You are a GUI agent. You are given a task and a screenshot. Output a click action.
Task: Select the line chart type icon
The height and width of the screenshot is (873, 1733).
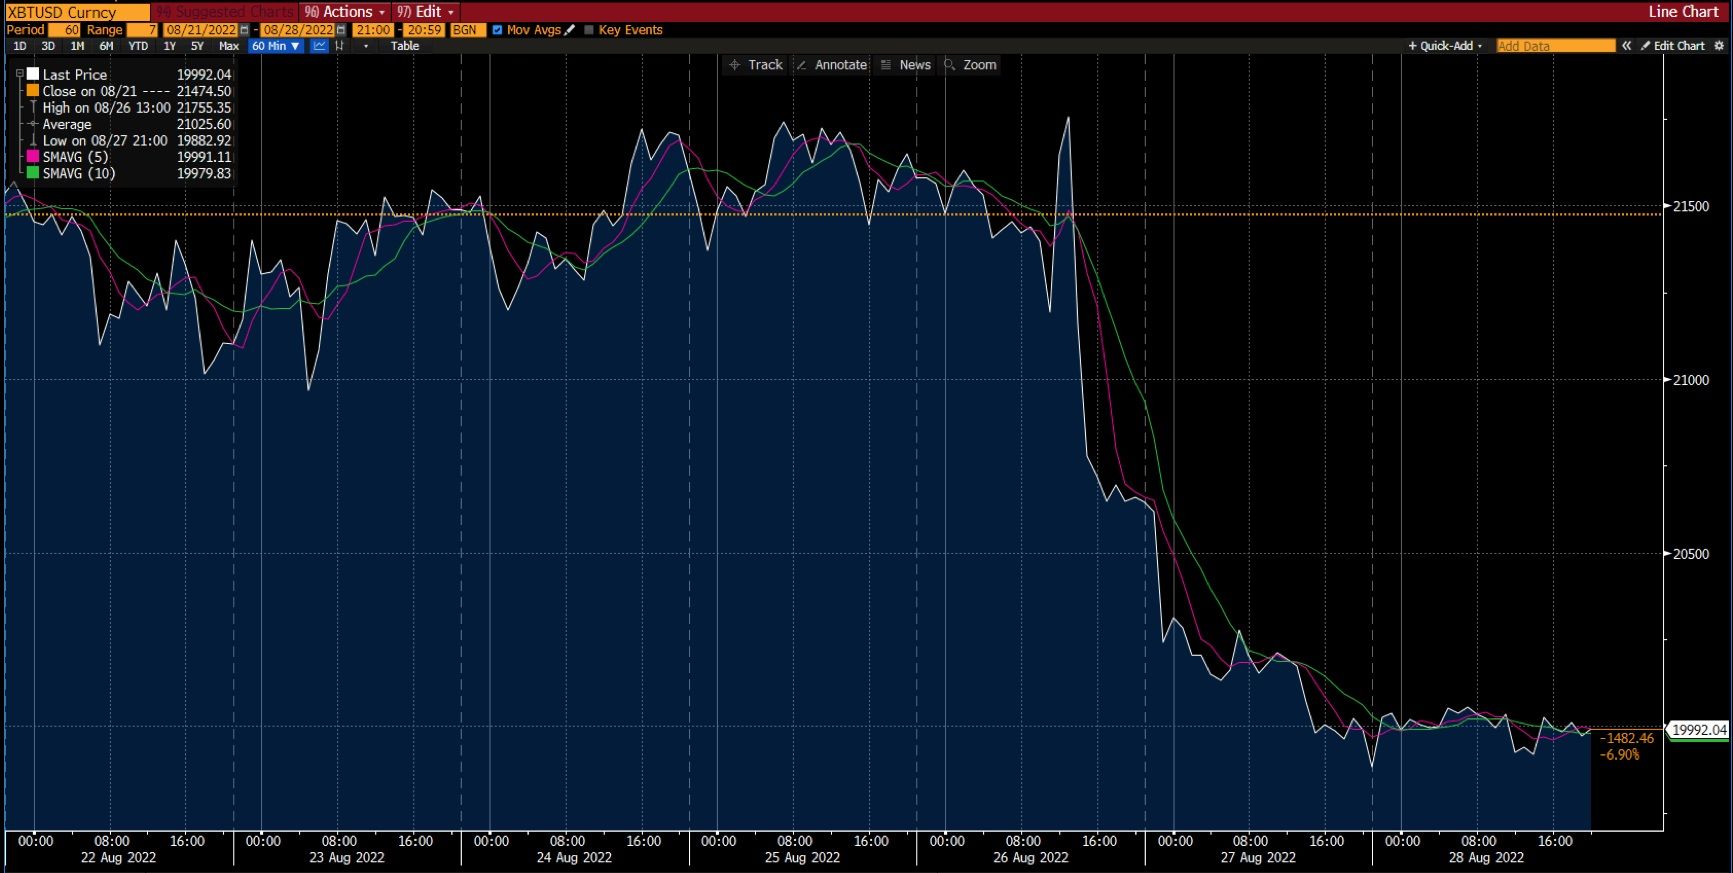320,46
